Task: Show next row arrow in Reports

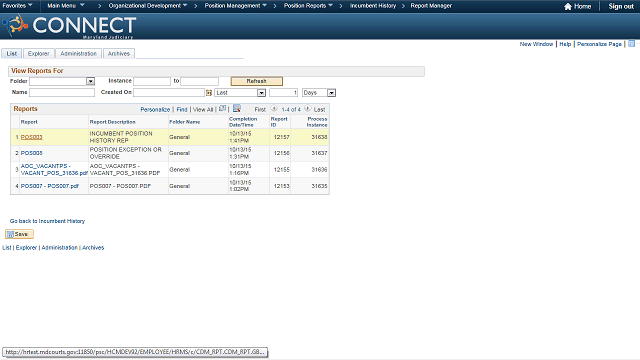Action: (x=307, y=109)
